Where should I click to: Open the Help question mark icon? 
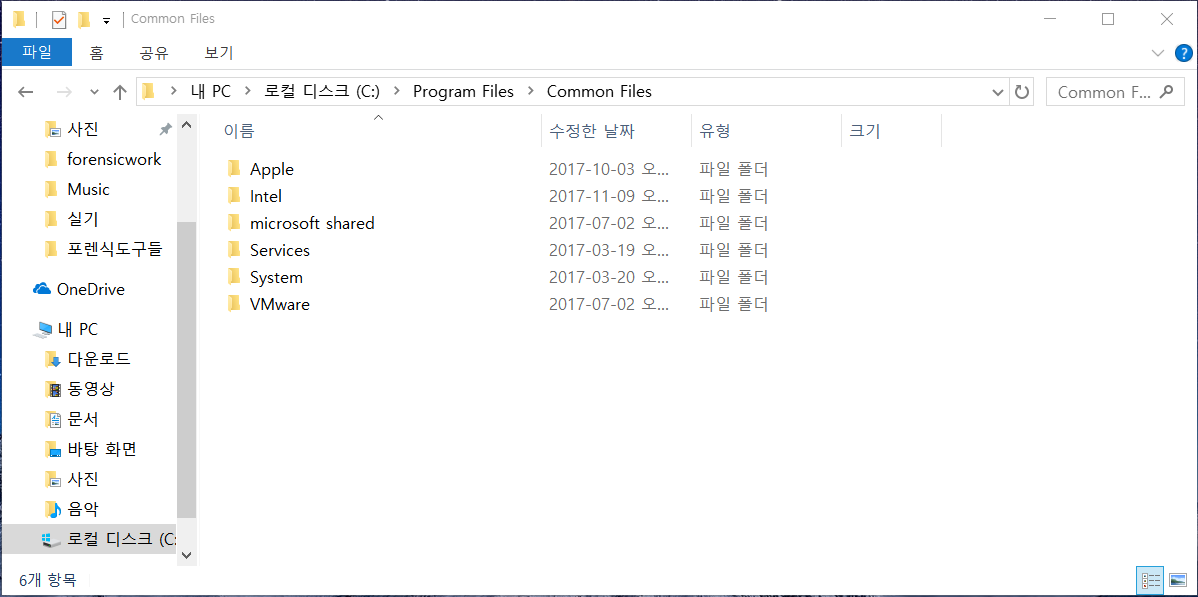tap(1183, 53)
